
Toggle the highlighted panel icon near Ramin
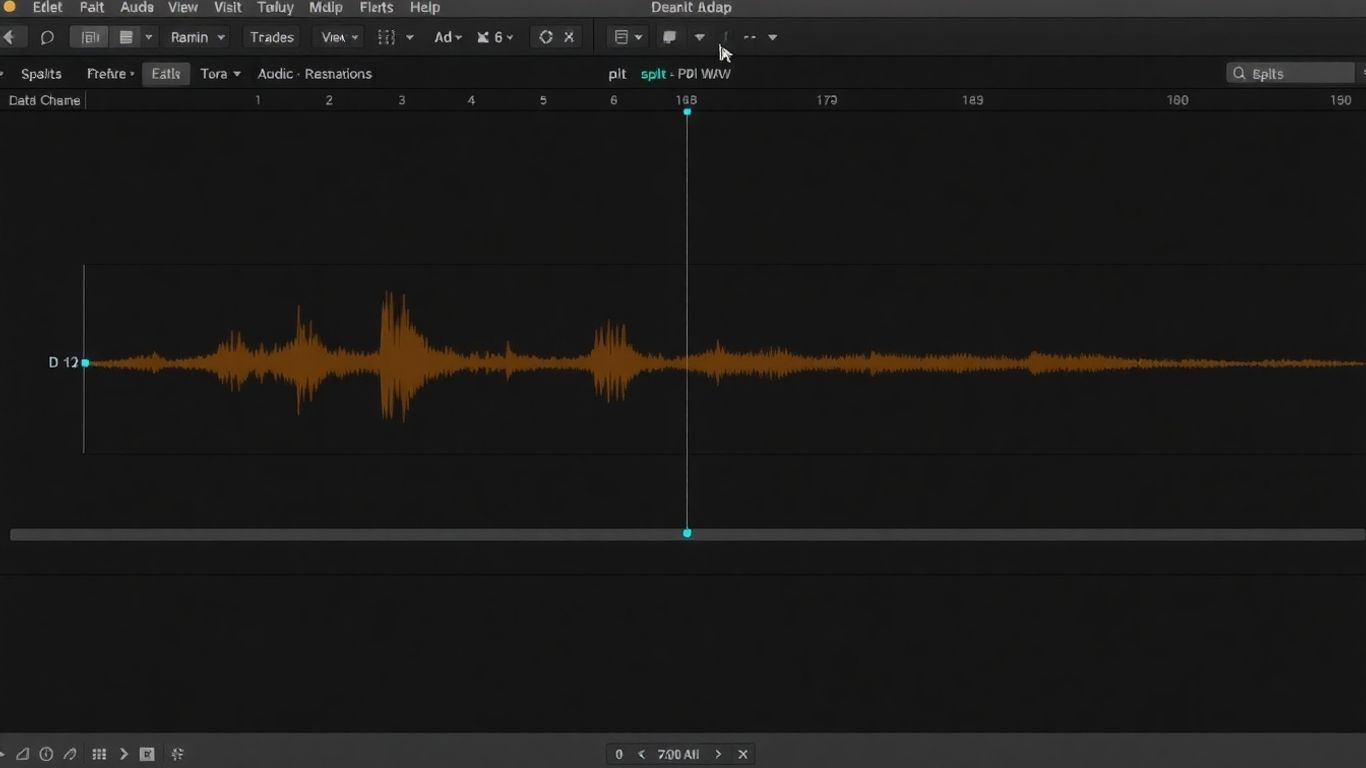click(x=89, y=36)
